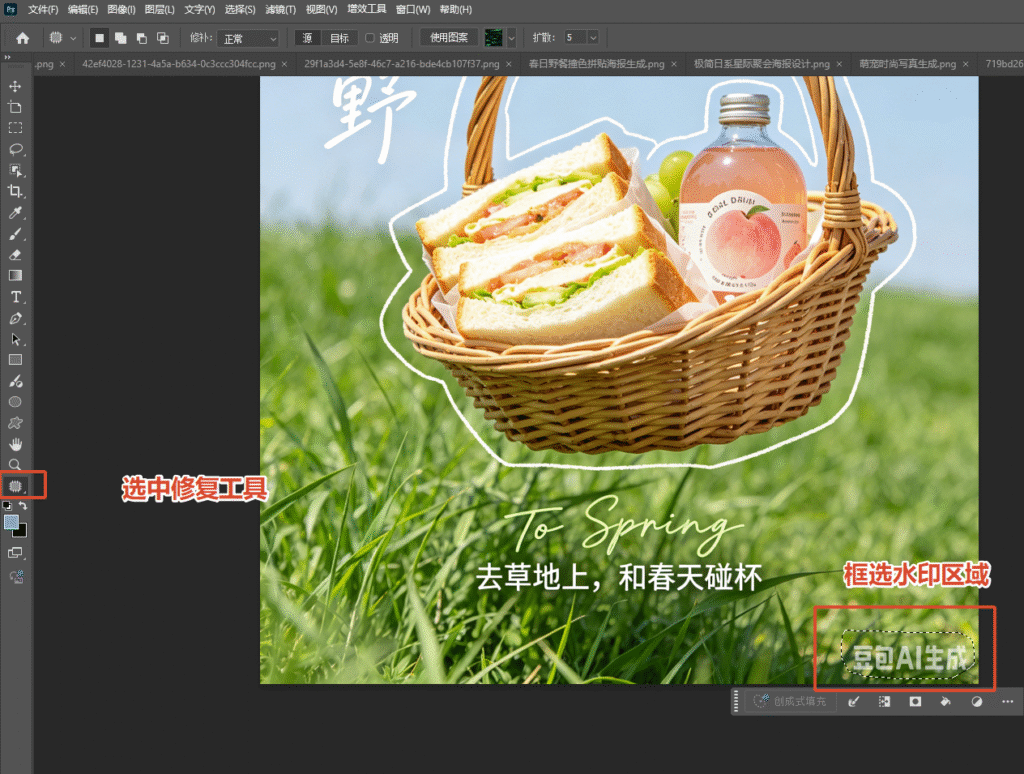Click the 创成式填充 (Generative Fill) button
1024x774 pixels.
(790, 701)
